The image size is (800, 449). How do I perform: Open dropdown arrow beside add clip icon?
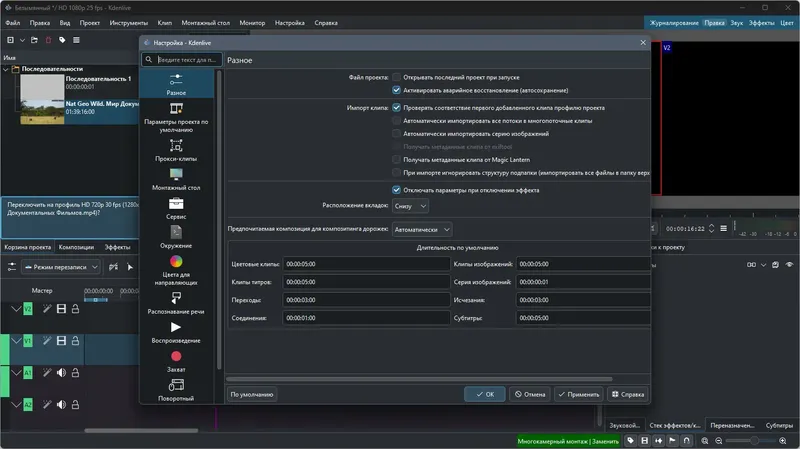coord(22,40)
